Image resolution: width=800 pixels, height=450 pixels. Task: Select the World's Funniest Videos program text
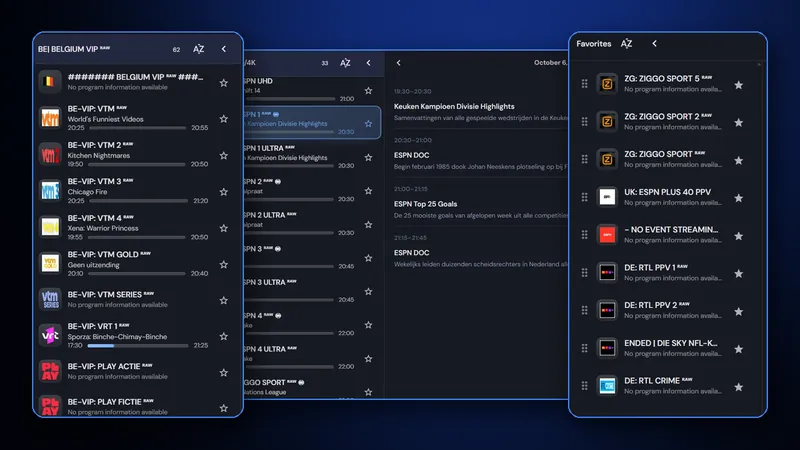[106, 119]
